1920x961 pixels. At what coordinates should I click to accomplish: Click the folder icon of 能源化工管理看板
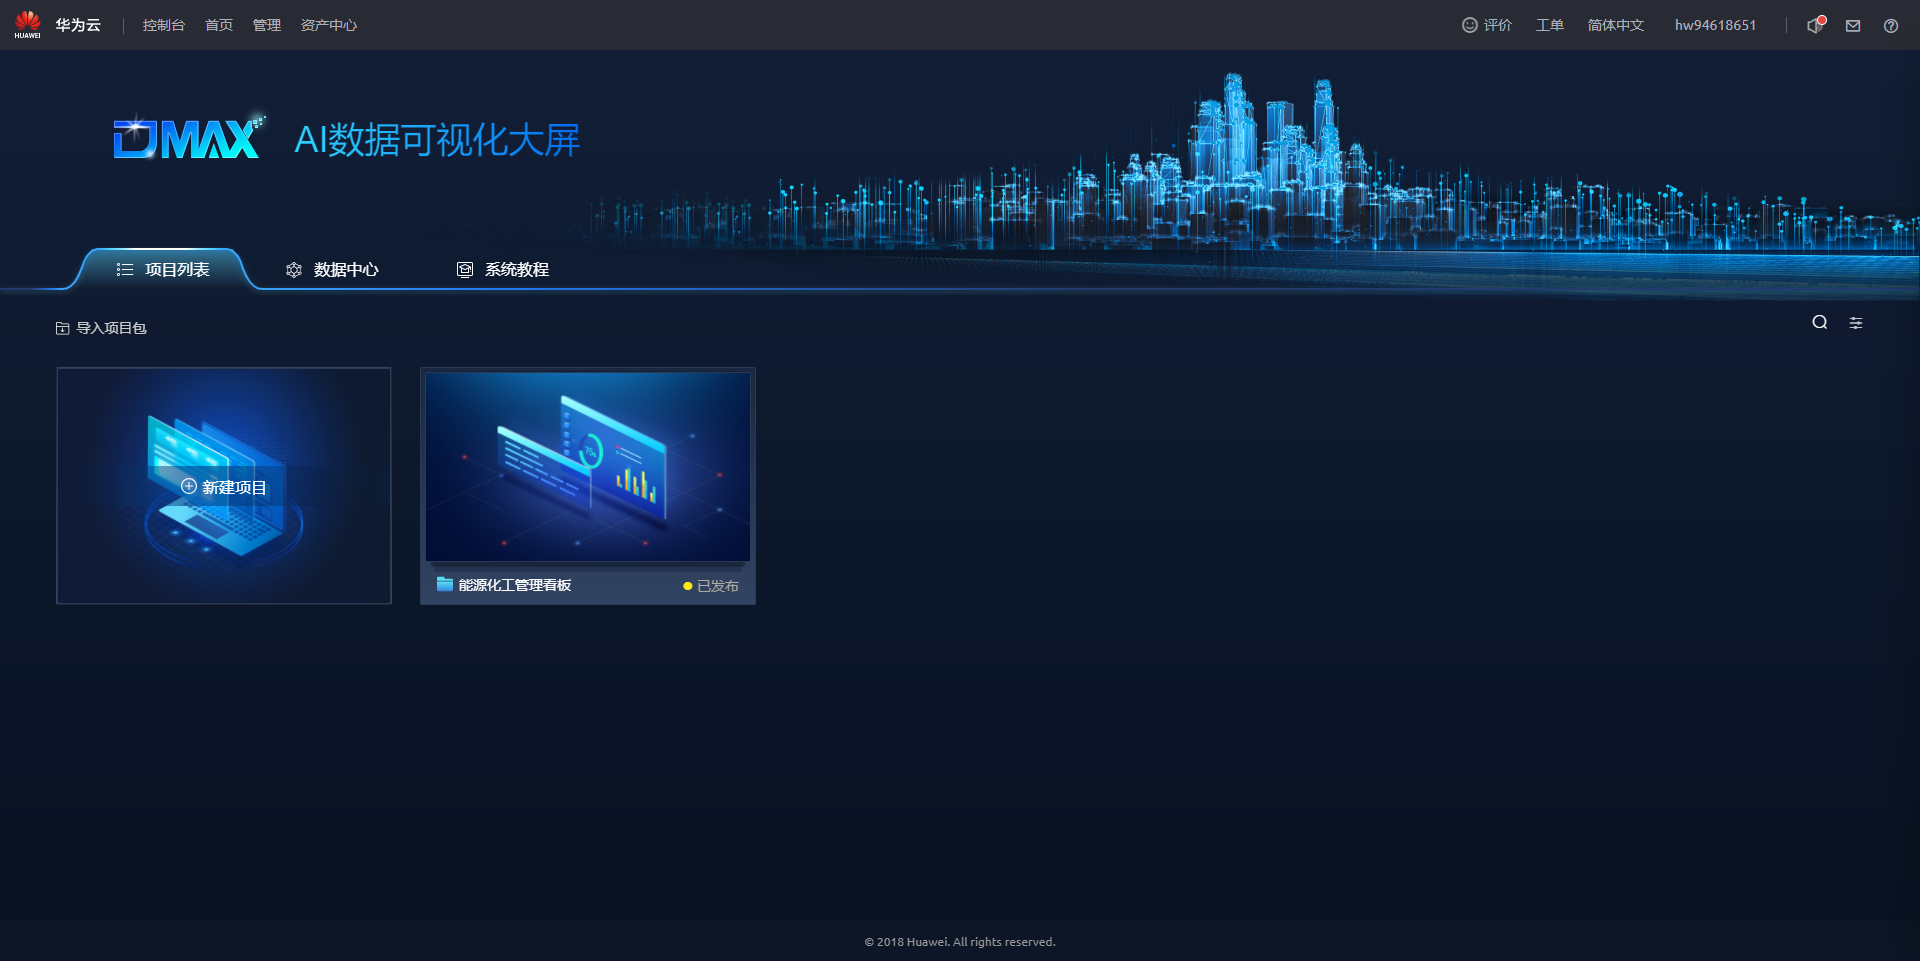coord(445,584)
